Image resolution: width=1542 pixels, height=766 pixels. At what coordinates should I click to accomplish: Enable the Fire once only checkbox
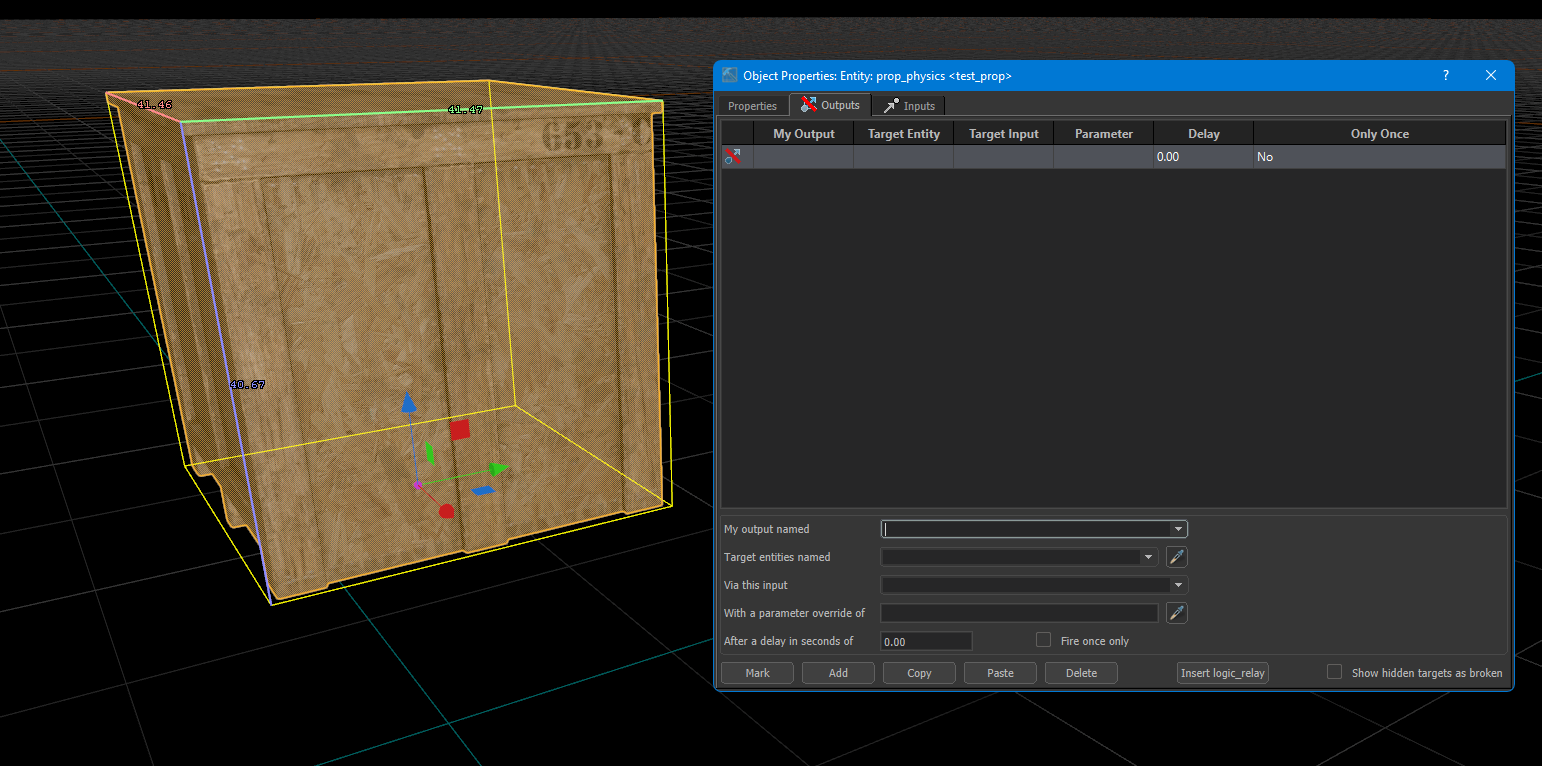pyautogui.click(x=1043, y=639)
